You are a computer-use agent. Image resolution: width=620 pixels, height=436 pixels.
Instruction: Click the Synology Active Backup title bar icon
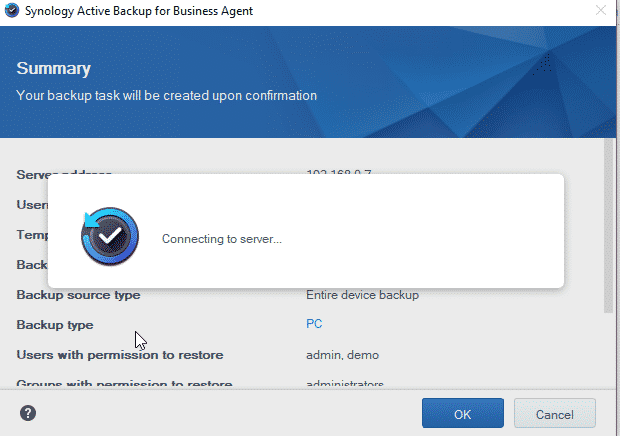click(12, 10)
